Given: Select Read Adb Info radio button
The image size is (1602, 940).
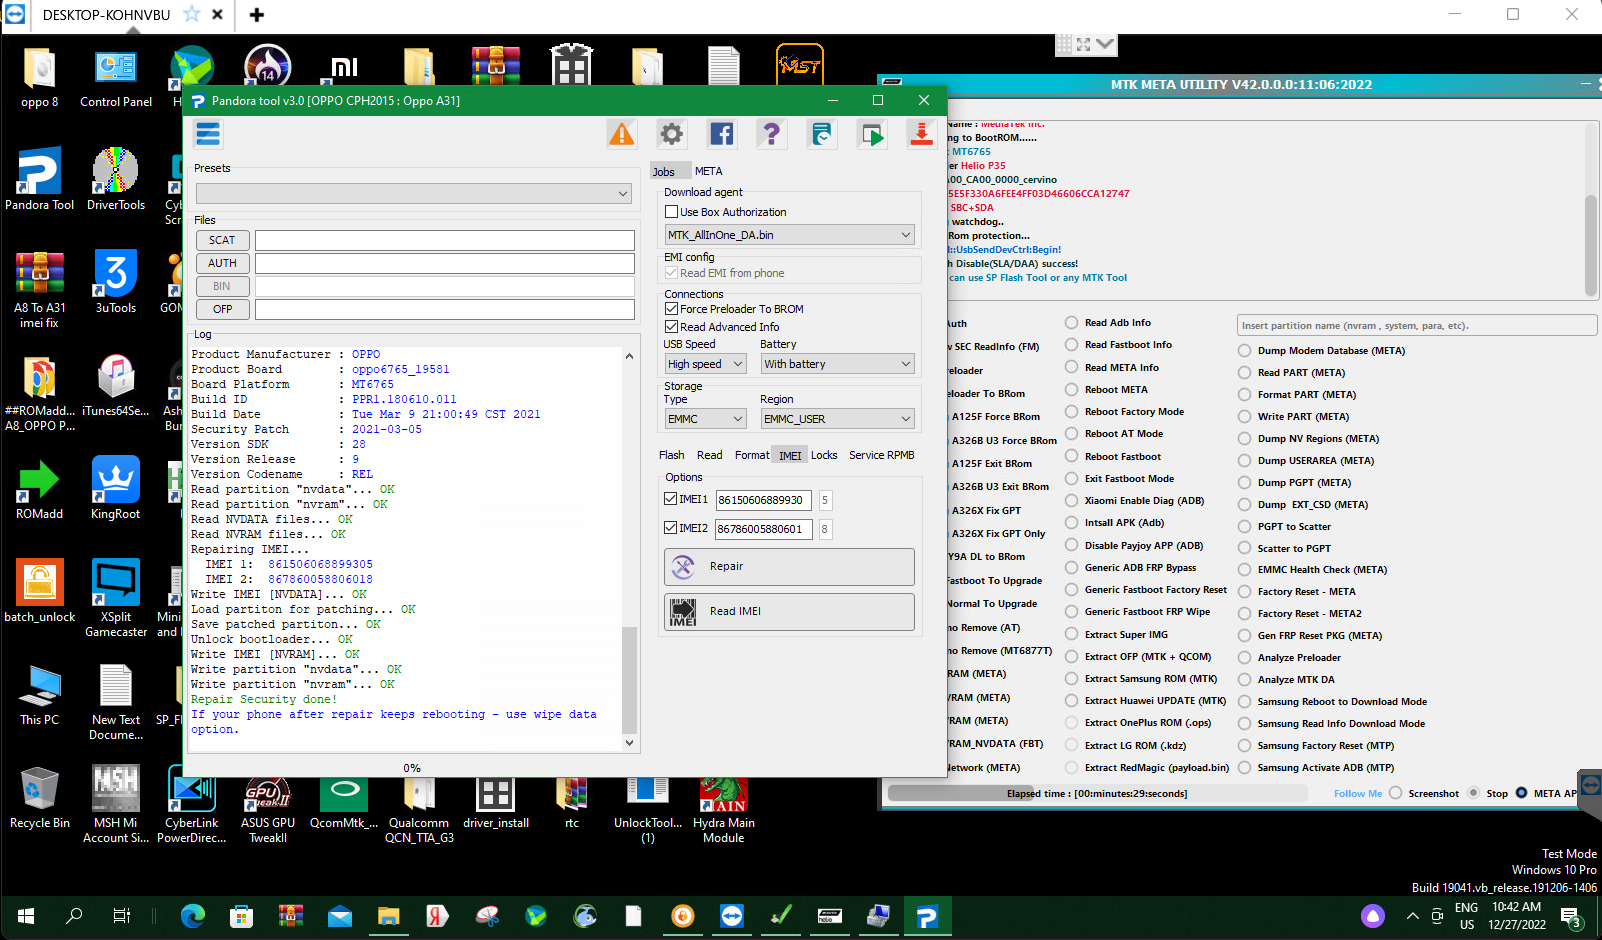Looking at the screenshot, I should [x=1072, y=323].
